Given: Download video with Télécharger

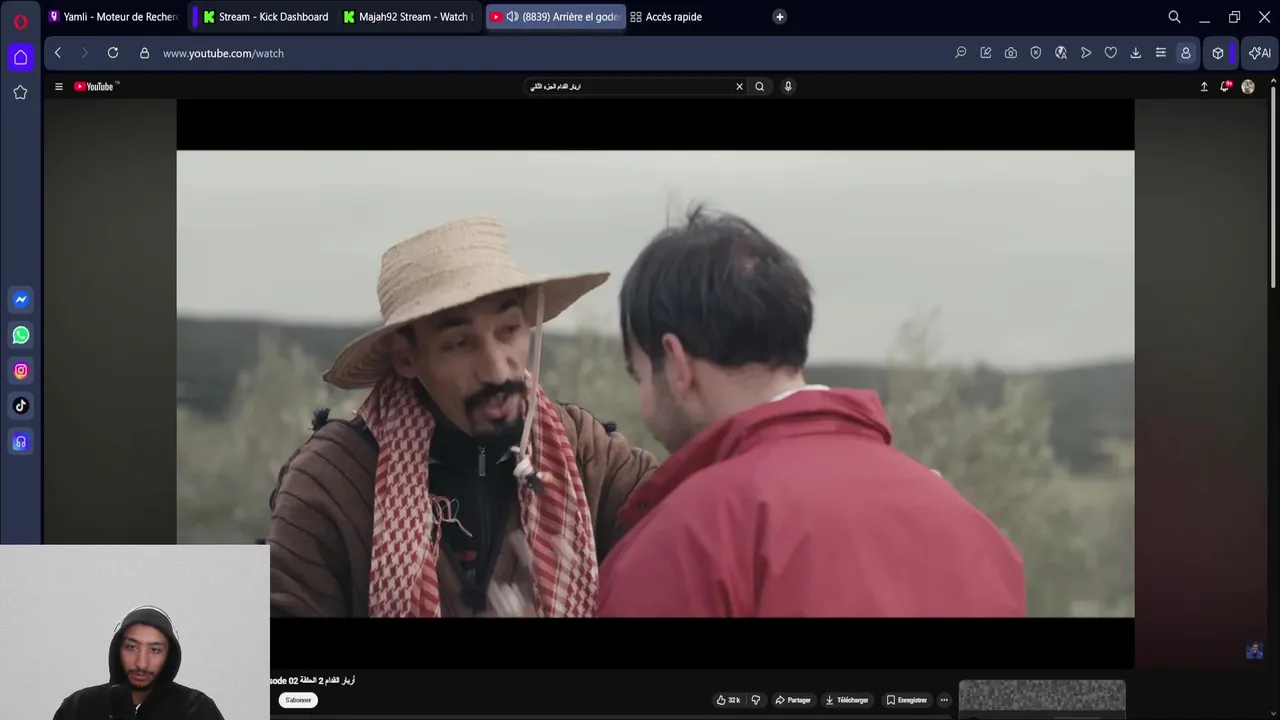Looking at the screenshot, I should (x=847, y=700).
